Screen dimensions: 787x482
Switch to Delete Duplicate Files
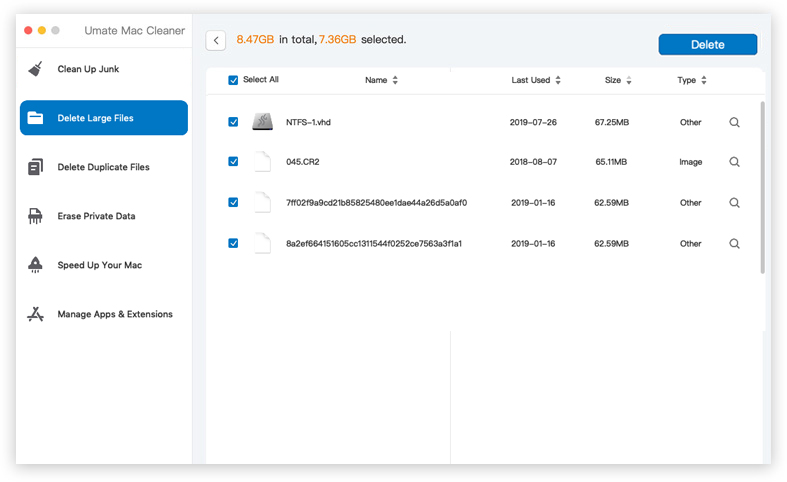(104, 167)
